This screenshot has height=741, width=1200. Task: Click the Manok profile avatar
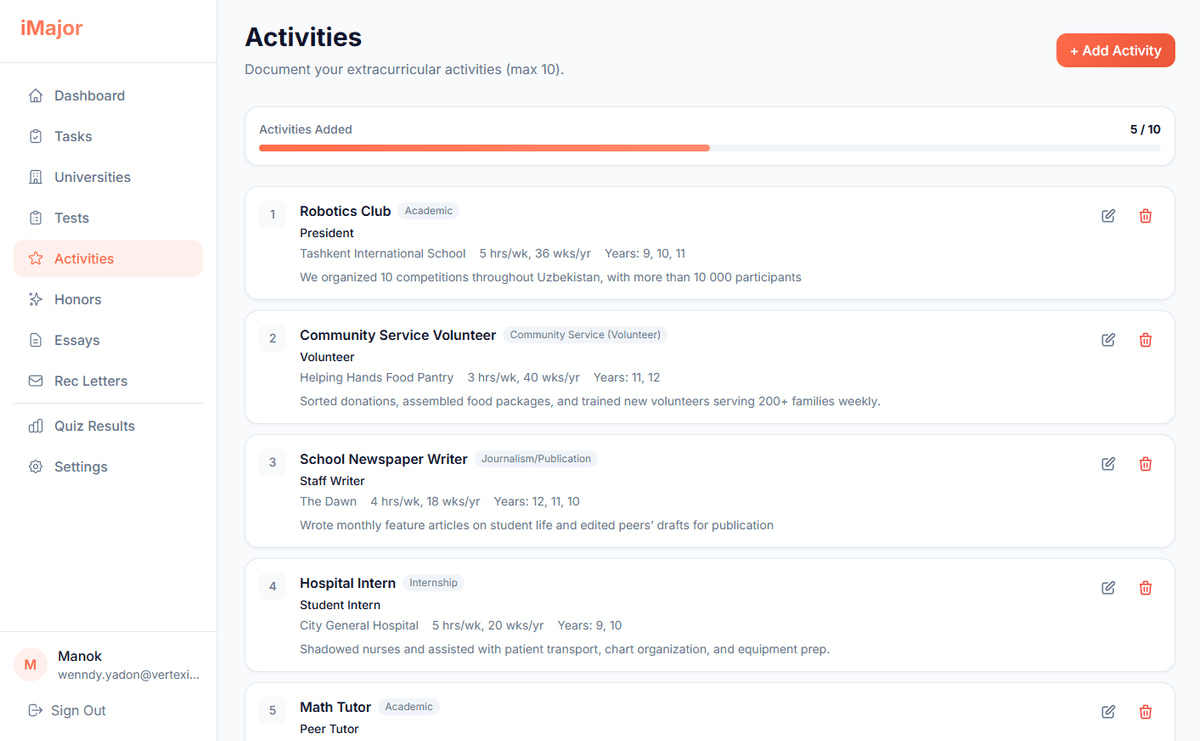click(x=30, y=664)
